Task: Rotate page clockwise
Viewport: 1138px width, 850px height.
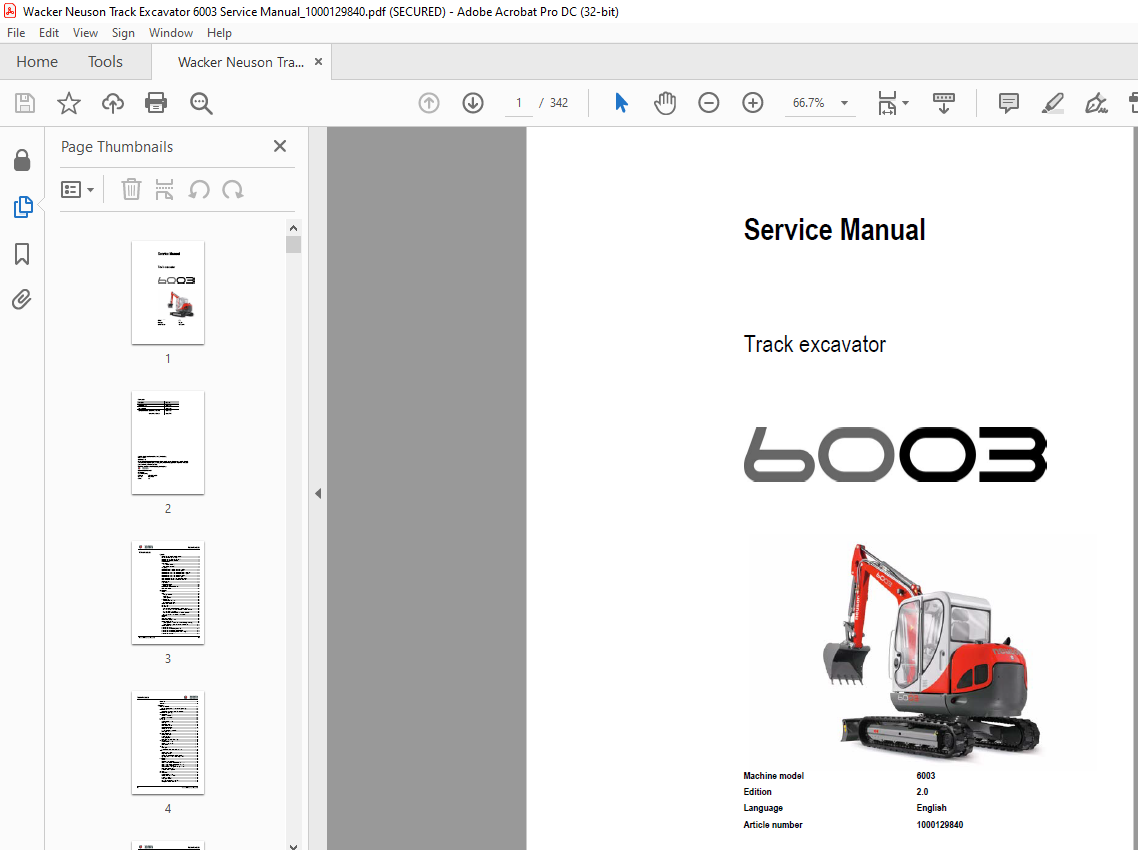Action: point(232,189)
